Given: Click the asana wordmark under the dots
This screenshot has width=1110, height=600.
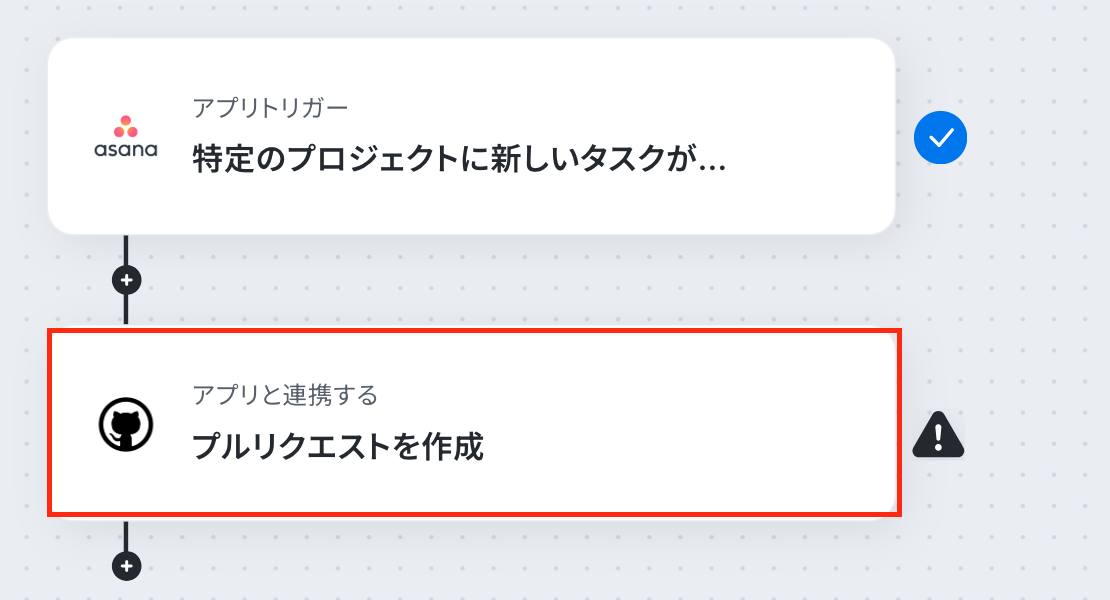Looking at the screenshot, I should click(x=125, y=149).
